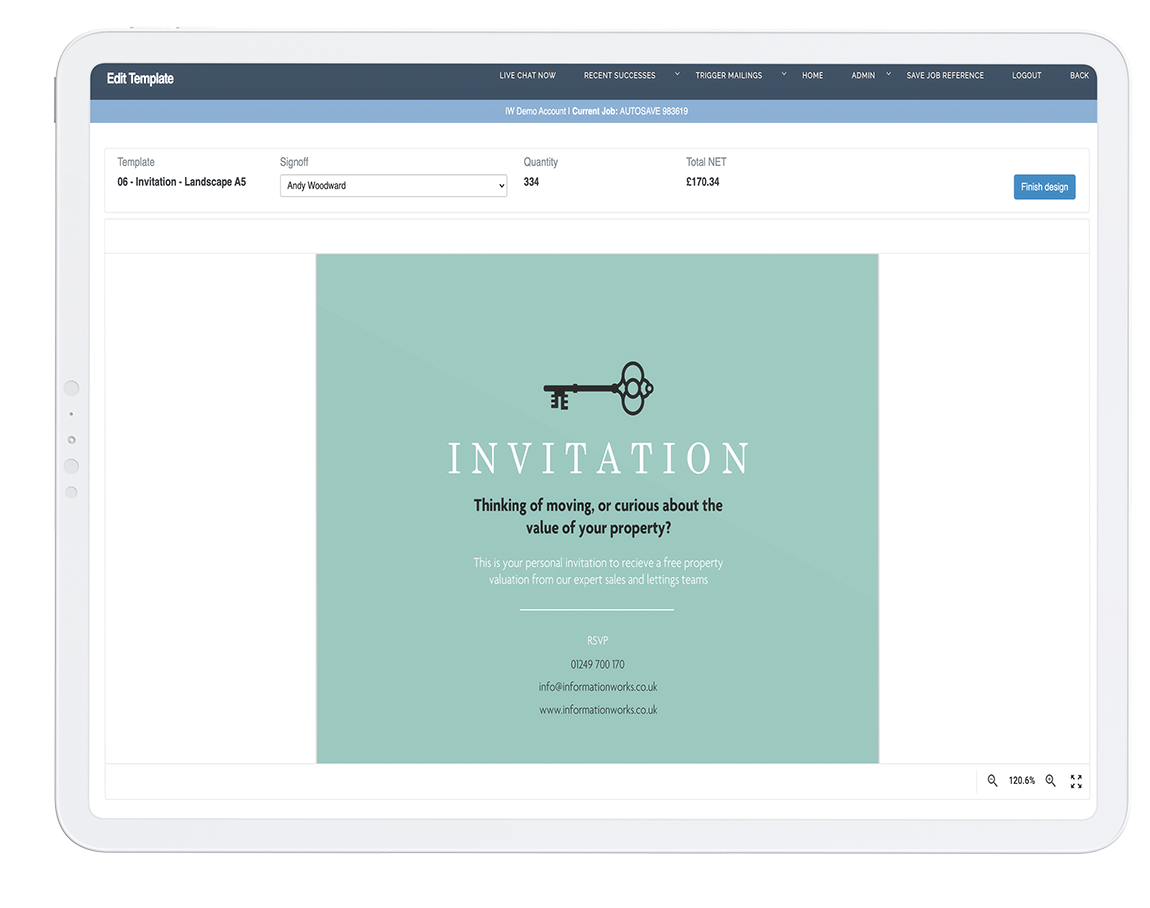Open the Admin menu chevron
The image size is (1150, 908).
click(888, 74)
